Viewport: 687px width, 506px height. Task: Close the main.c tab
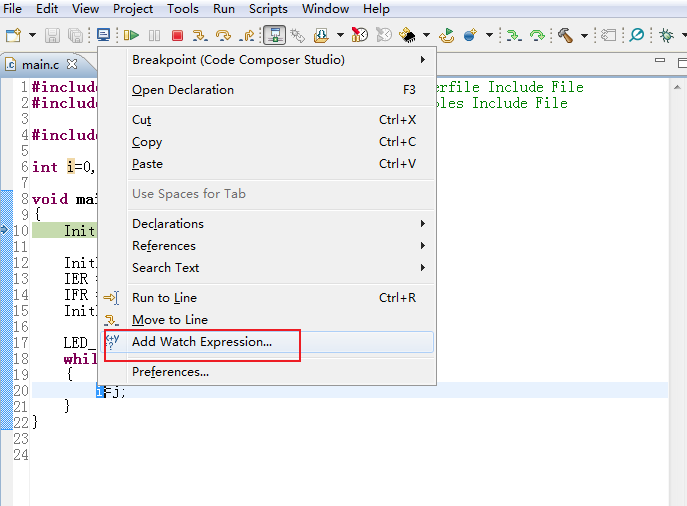click(x=72, y=64)
